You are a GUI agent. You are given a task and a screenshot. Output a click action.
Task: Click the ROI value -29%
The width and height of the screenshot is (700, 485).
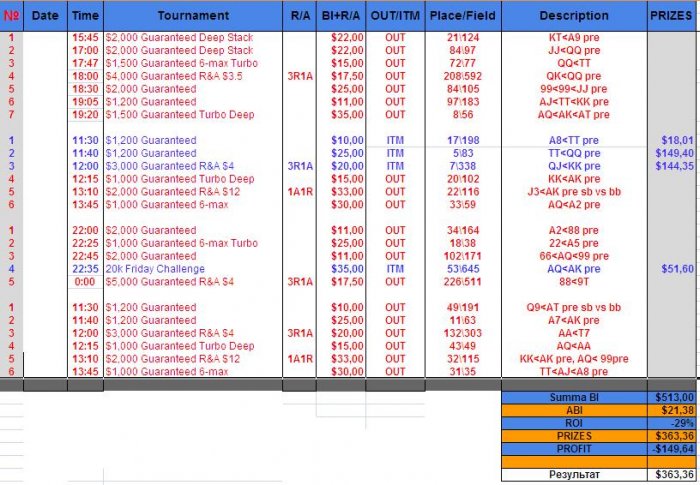pos(671,423)
